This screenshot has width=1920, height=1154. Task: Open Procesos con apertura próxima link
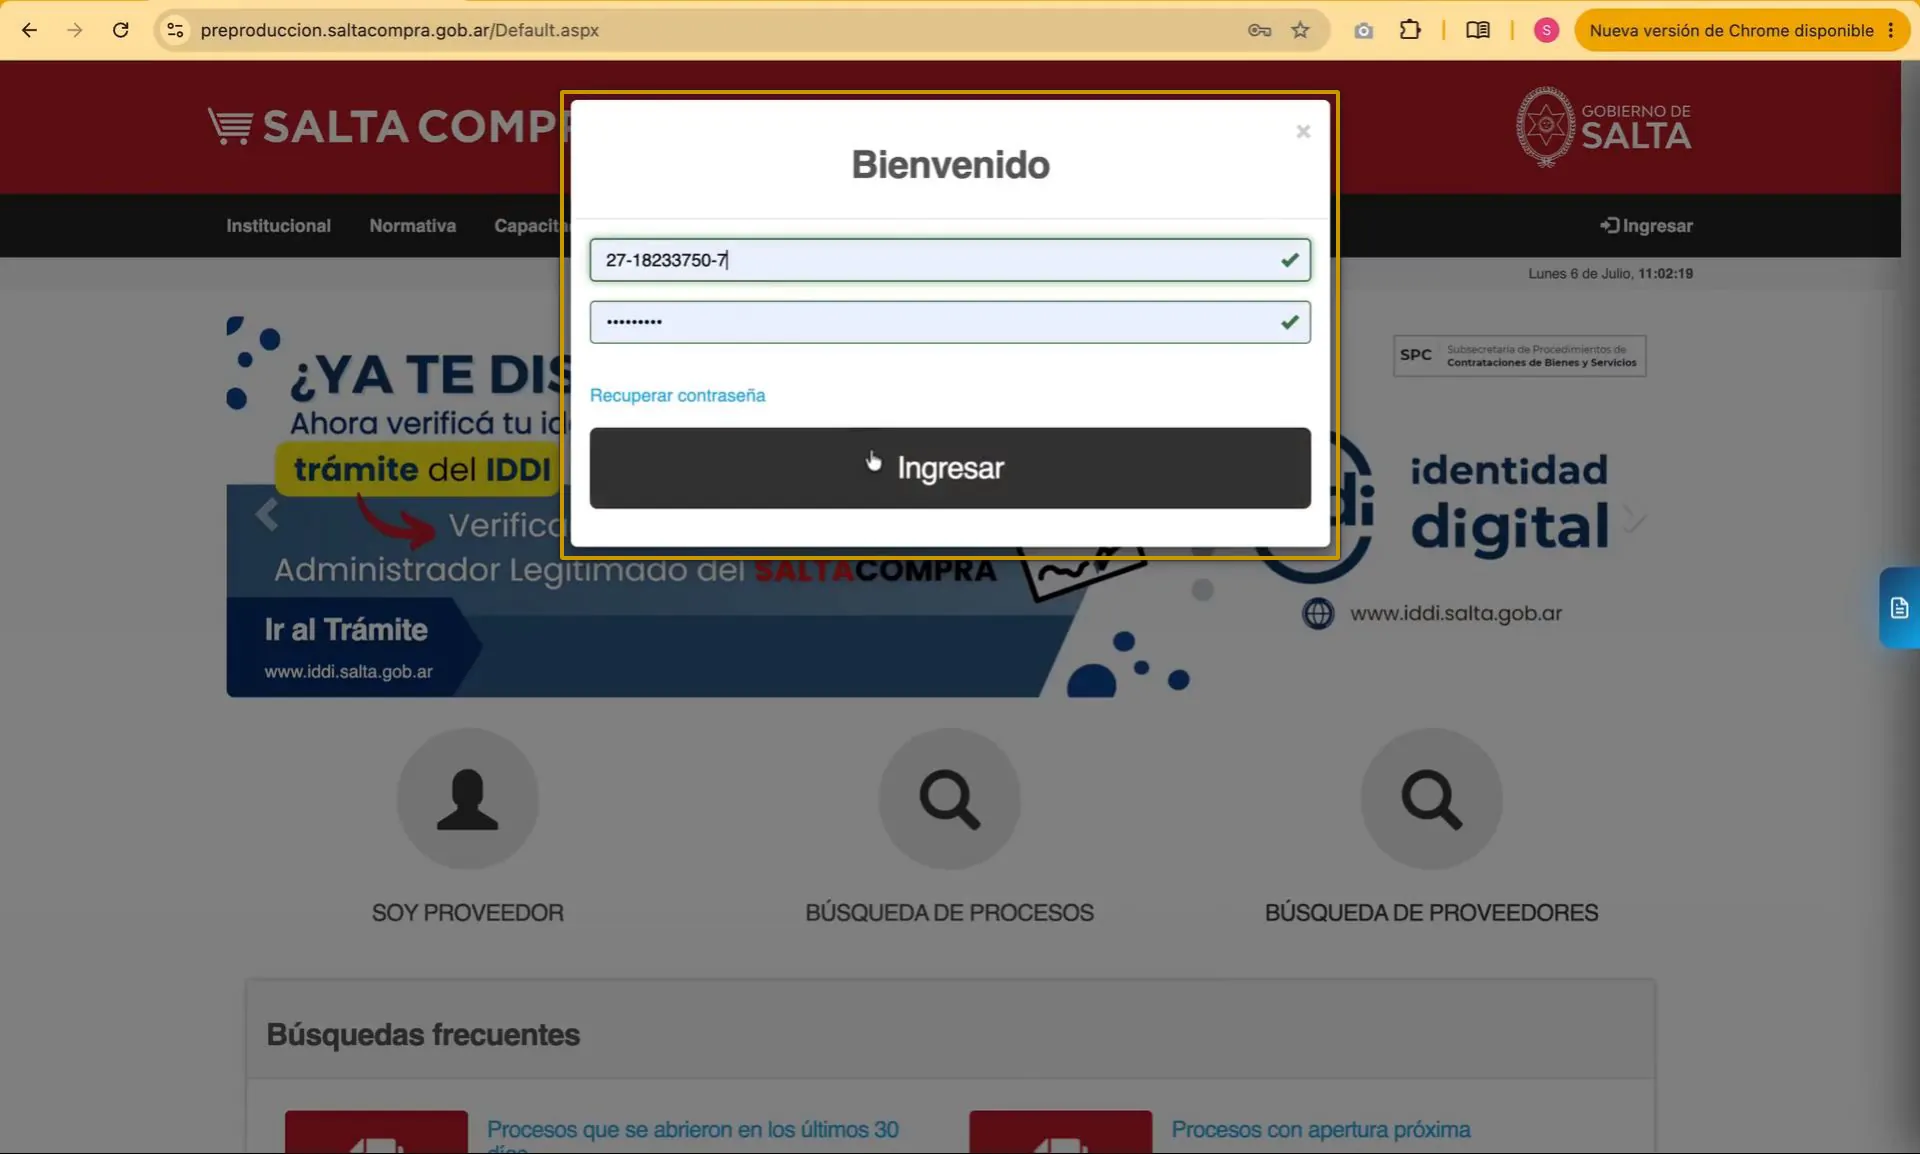click(1321, 1129)
